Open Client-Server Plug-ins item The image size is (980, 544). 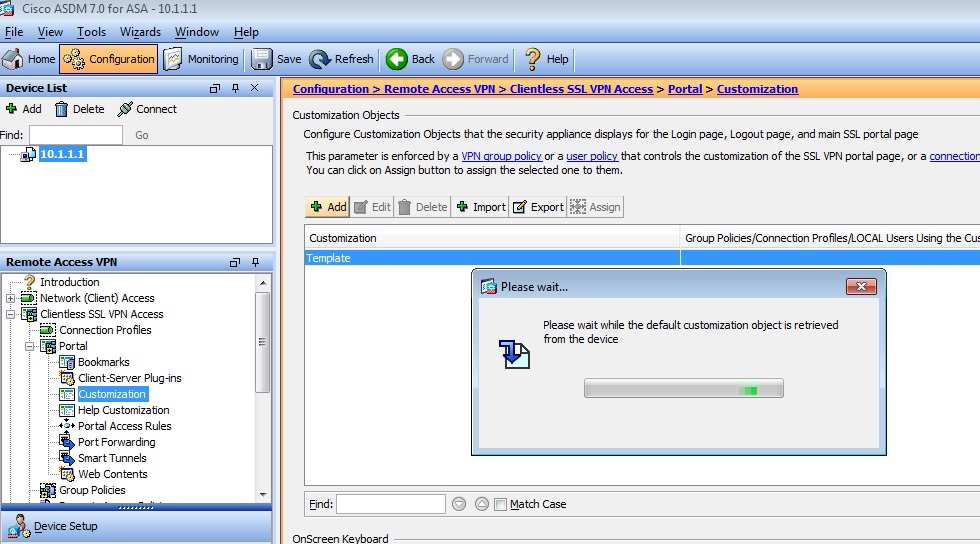[129, 378]
